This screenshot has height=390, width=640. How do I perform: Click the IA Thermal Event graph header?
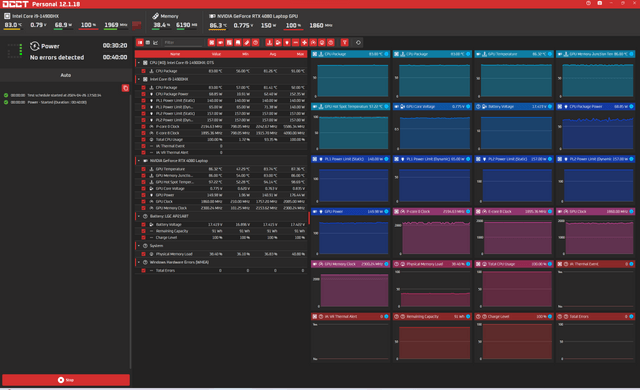tap(596, 264)
